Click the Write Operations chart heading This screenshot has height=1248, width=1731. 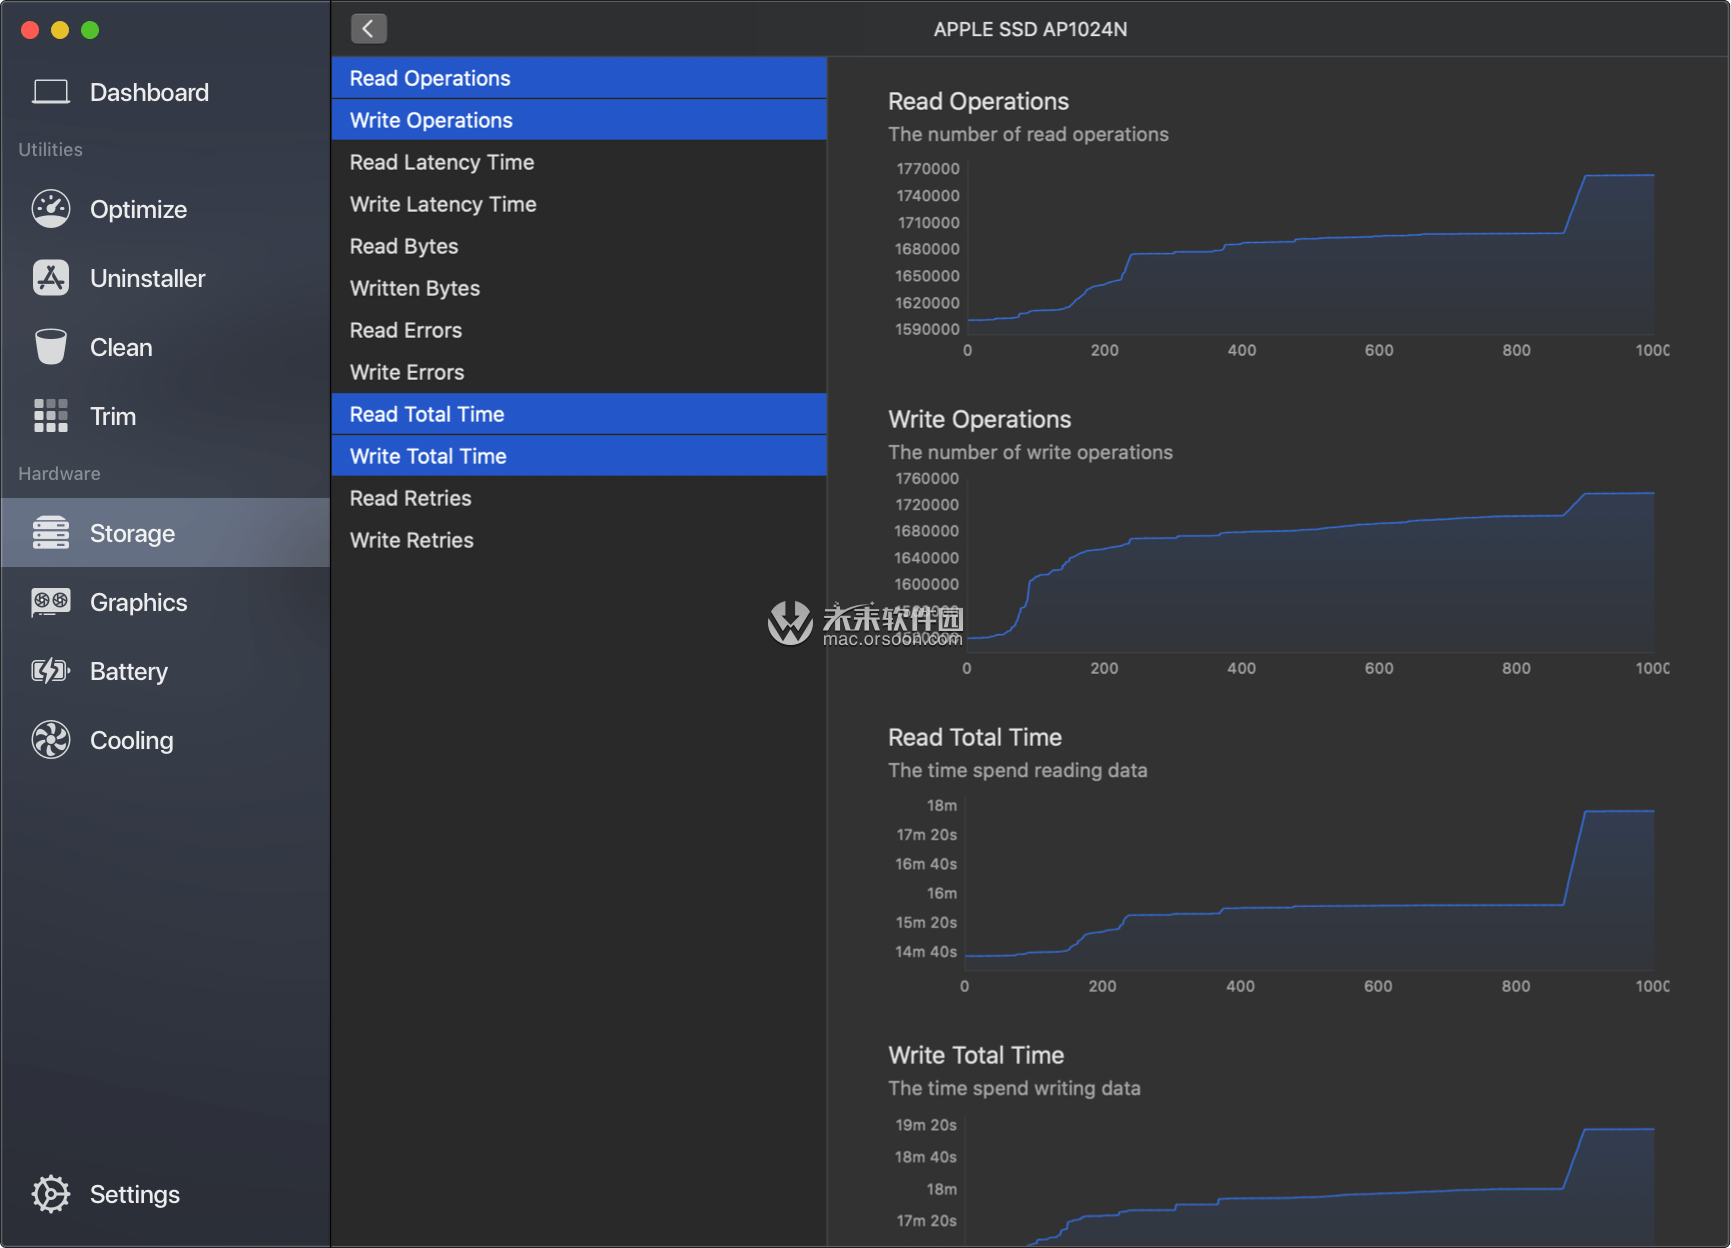(x=980, y=419)
